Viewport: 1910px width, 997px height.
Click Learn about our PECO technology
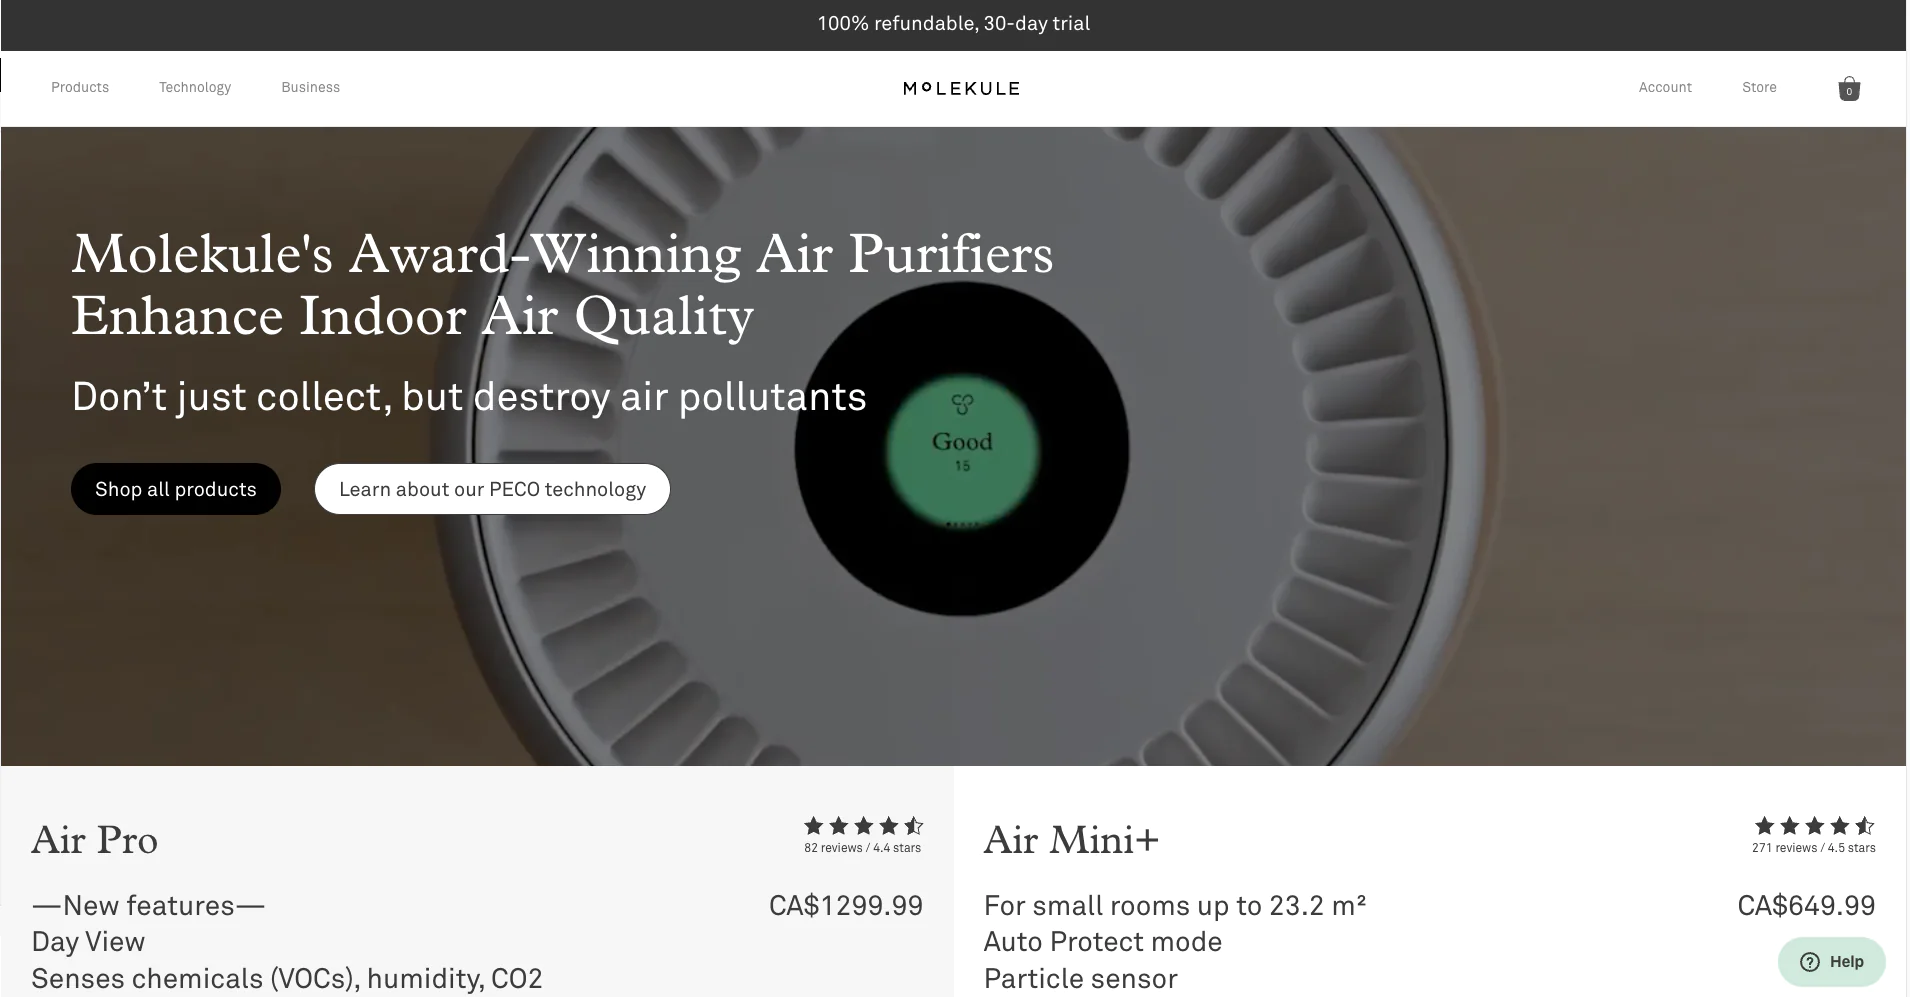click(x=492, y=489)
